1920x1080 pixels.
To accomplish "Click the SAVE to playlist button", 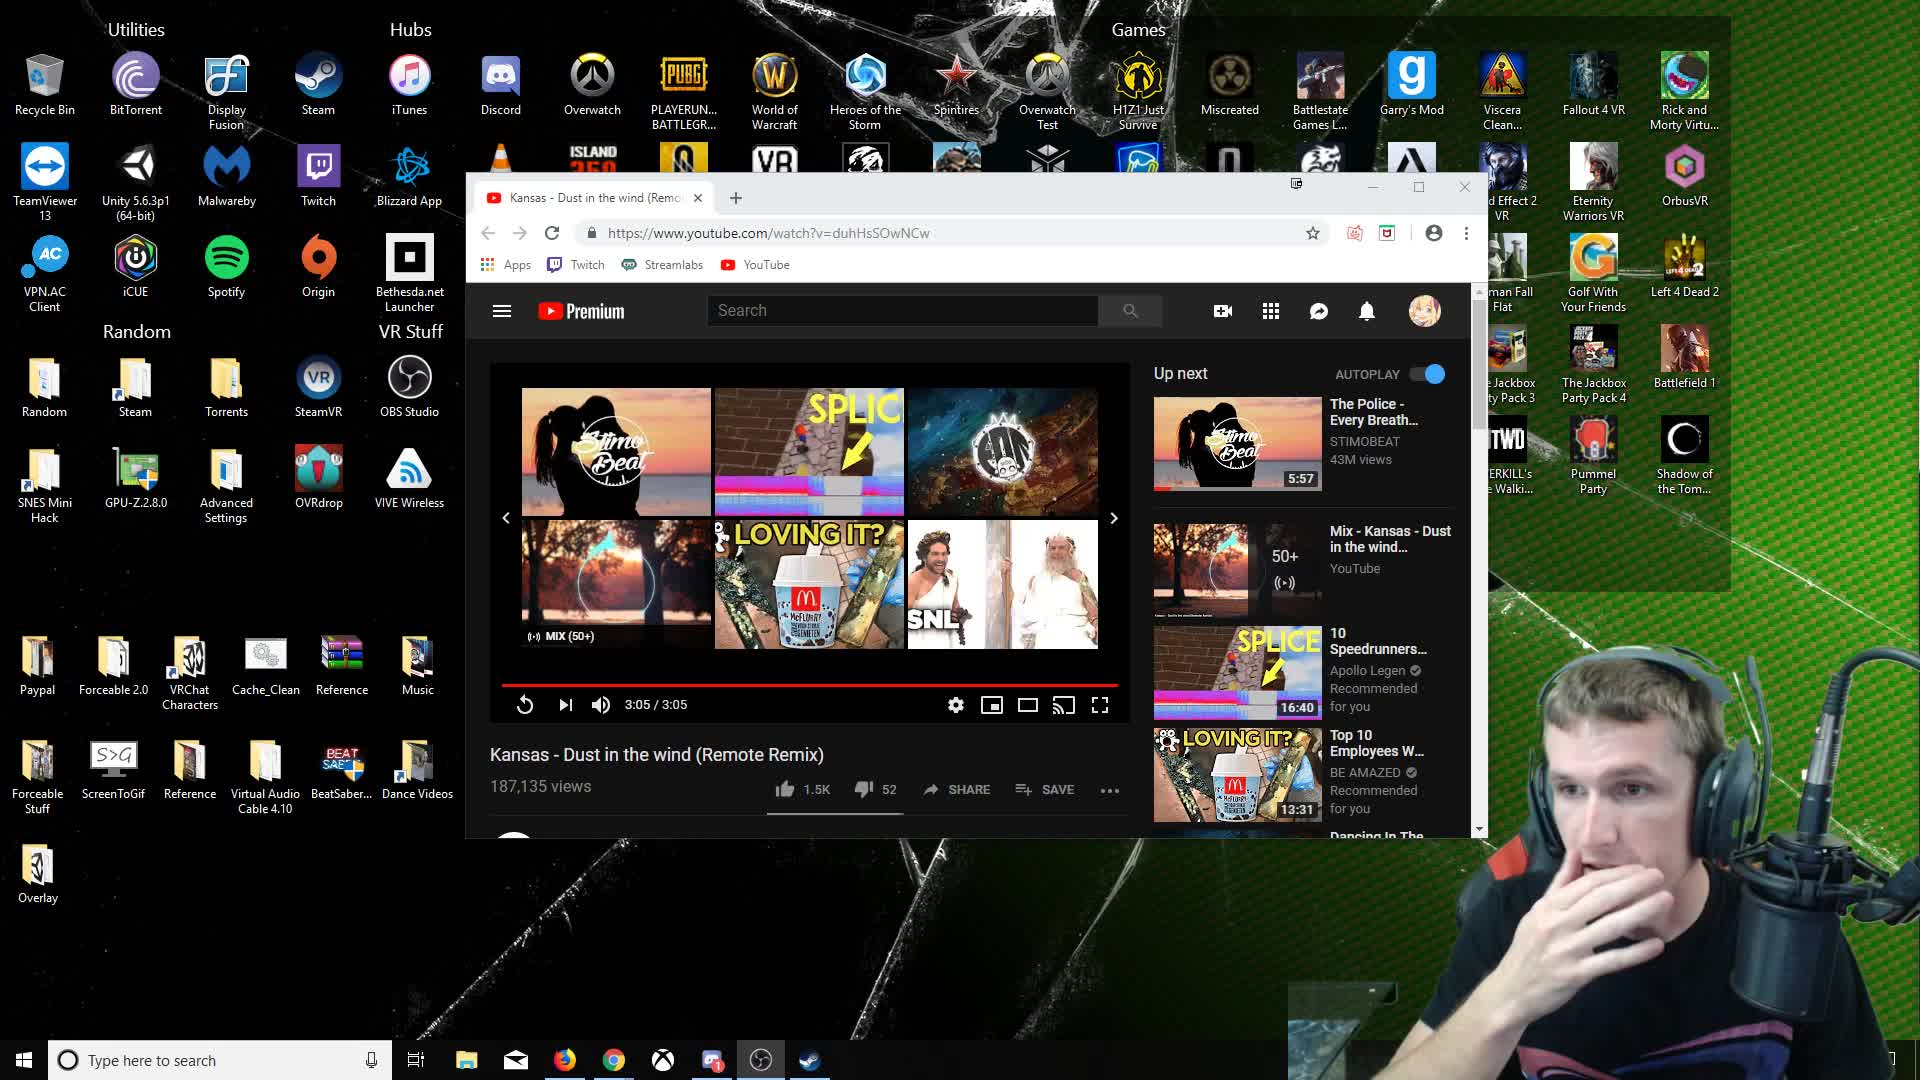I will (x=1045, y=789).
